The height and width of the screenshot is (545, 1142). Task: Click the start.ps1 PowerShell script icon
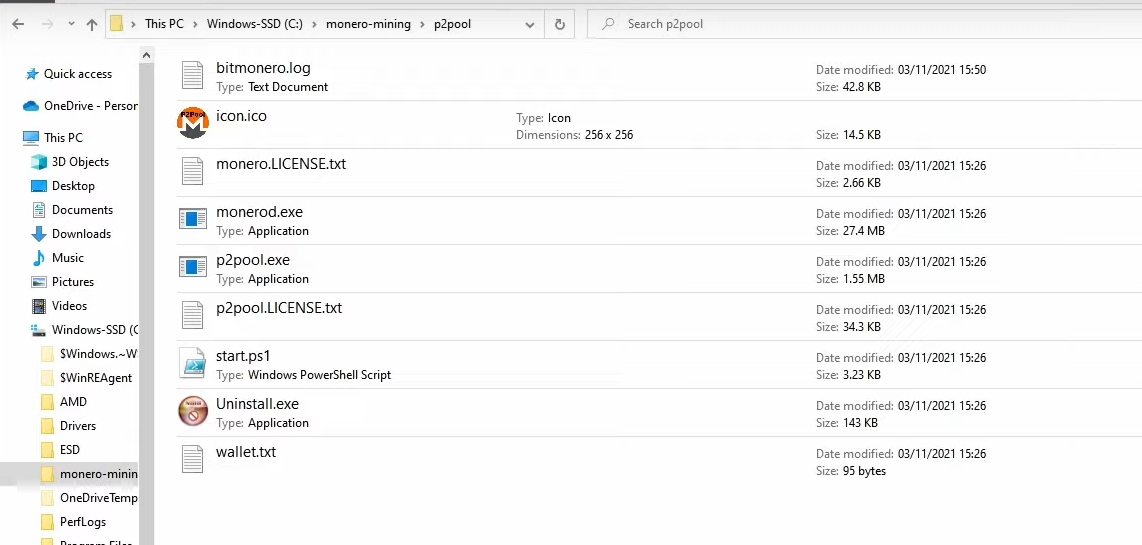(193, 364)
